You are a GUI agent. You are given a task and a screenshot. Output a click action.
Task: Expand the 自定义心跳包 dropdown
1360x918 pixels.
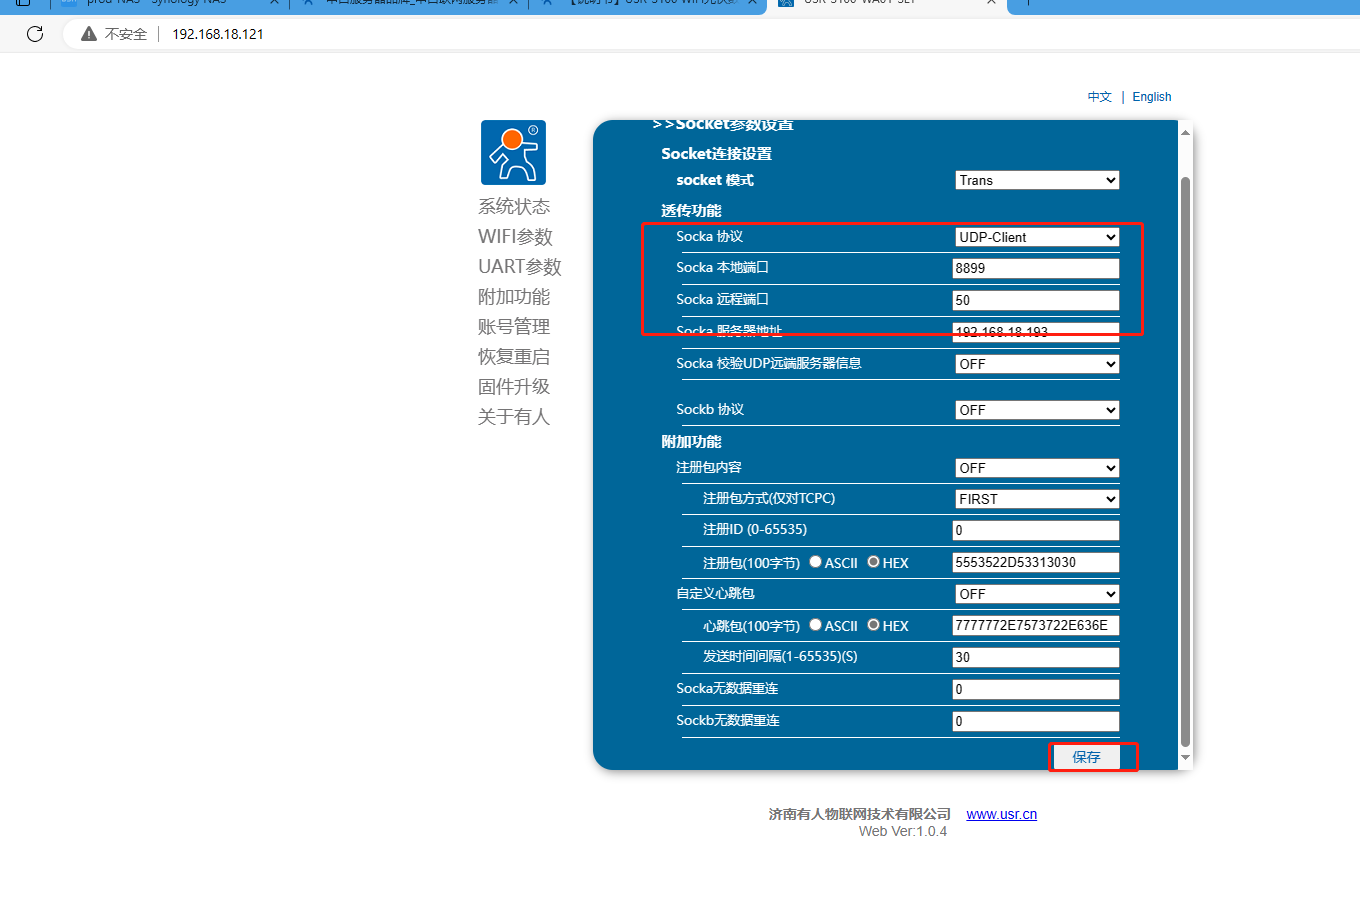[x=1037, y=594]
